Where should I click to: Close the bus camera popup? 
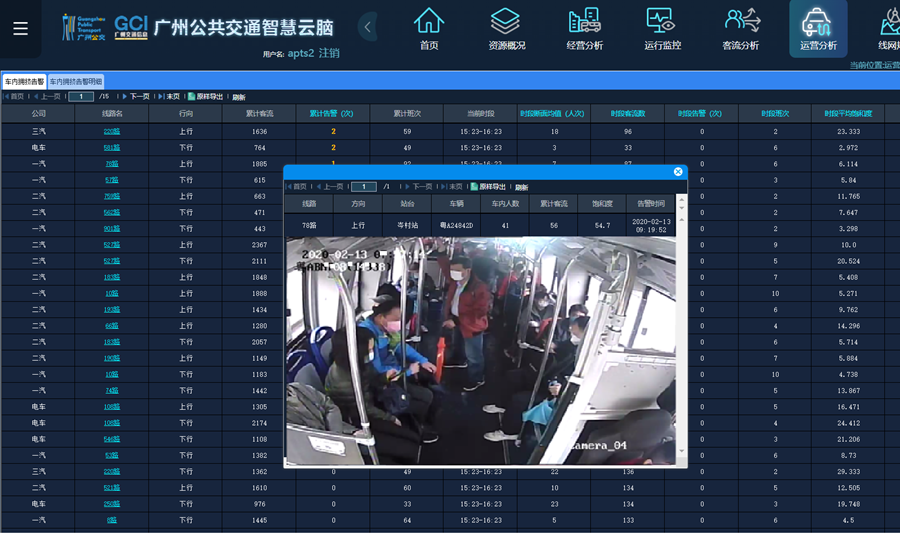(x=678, y=172)
